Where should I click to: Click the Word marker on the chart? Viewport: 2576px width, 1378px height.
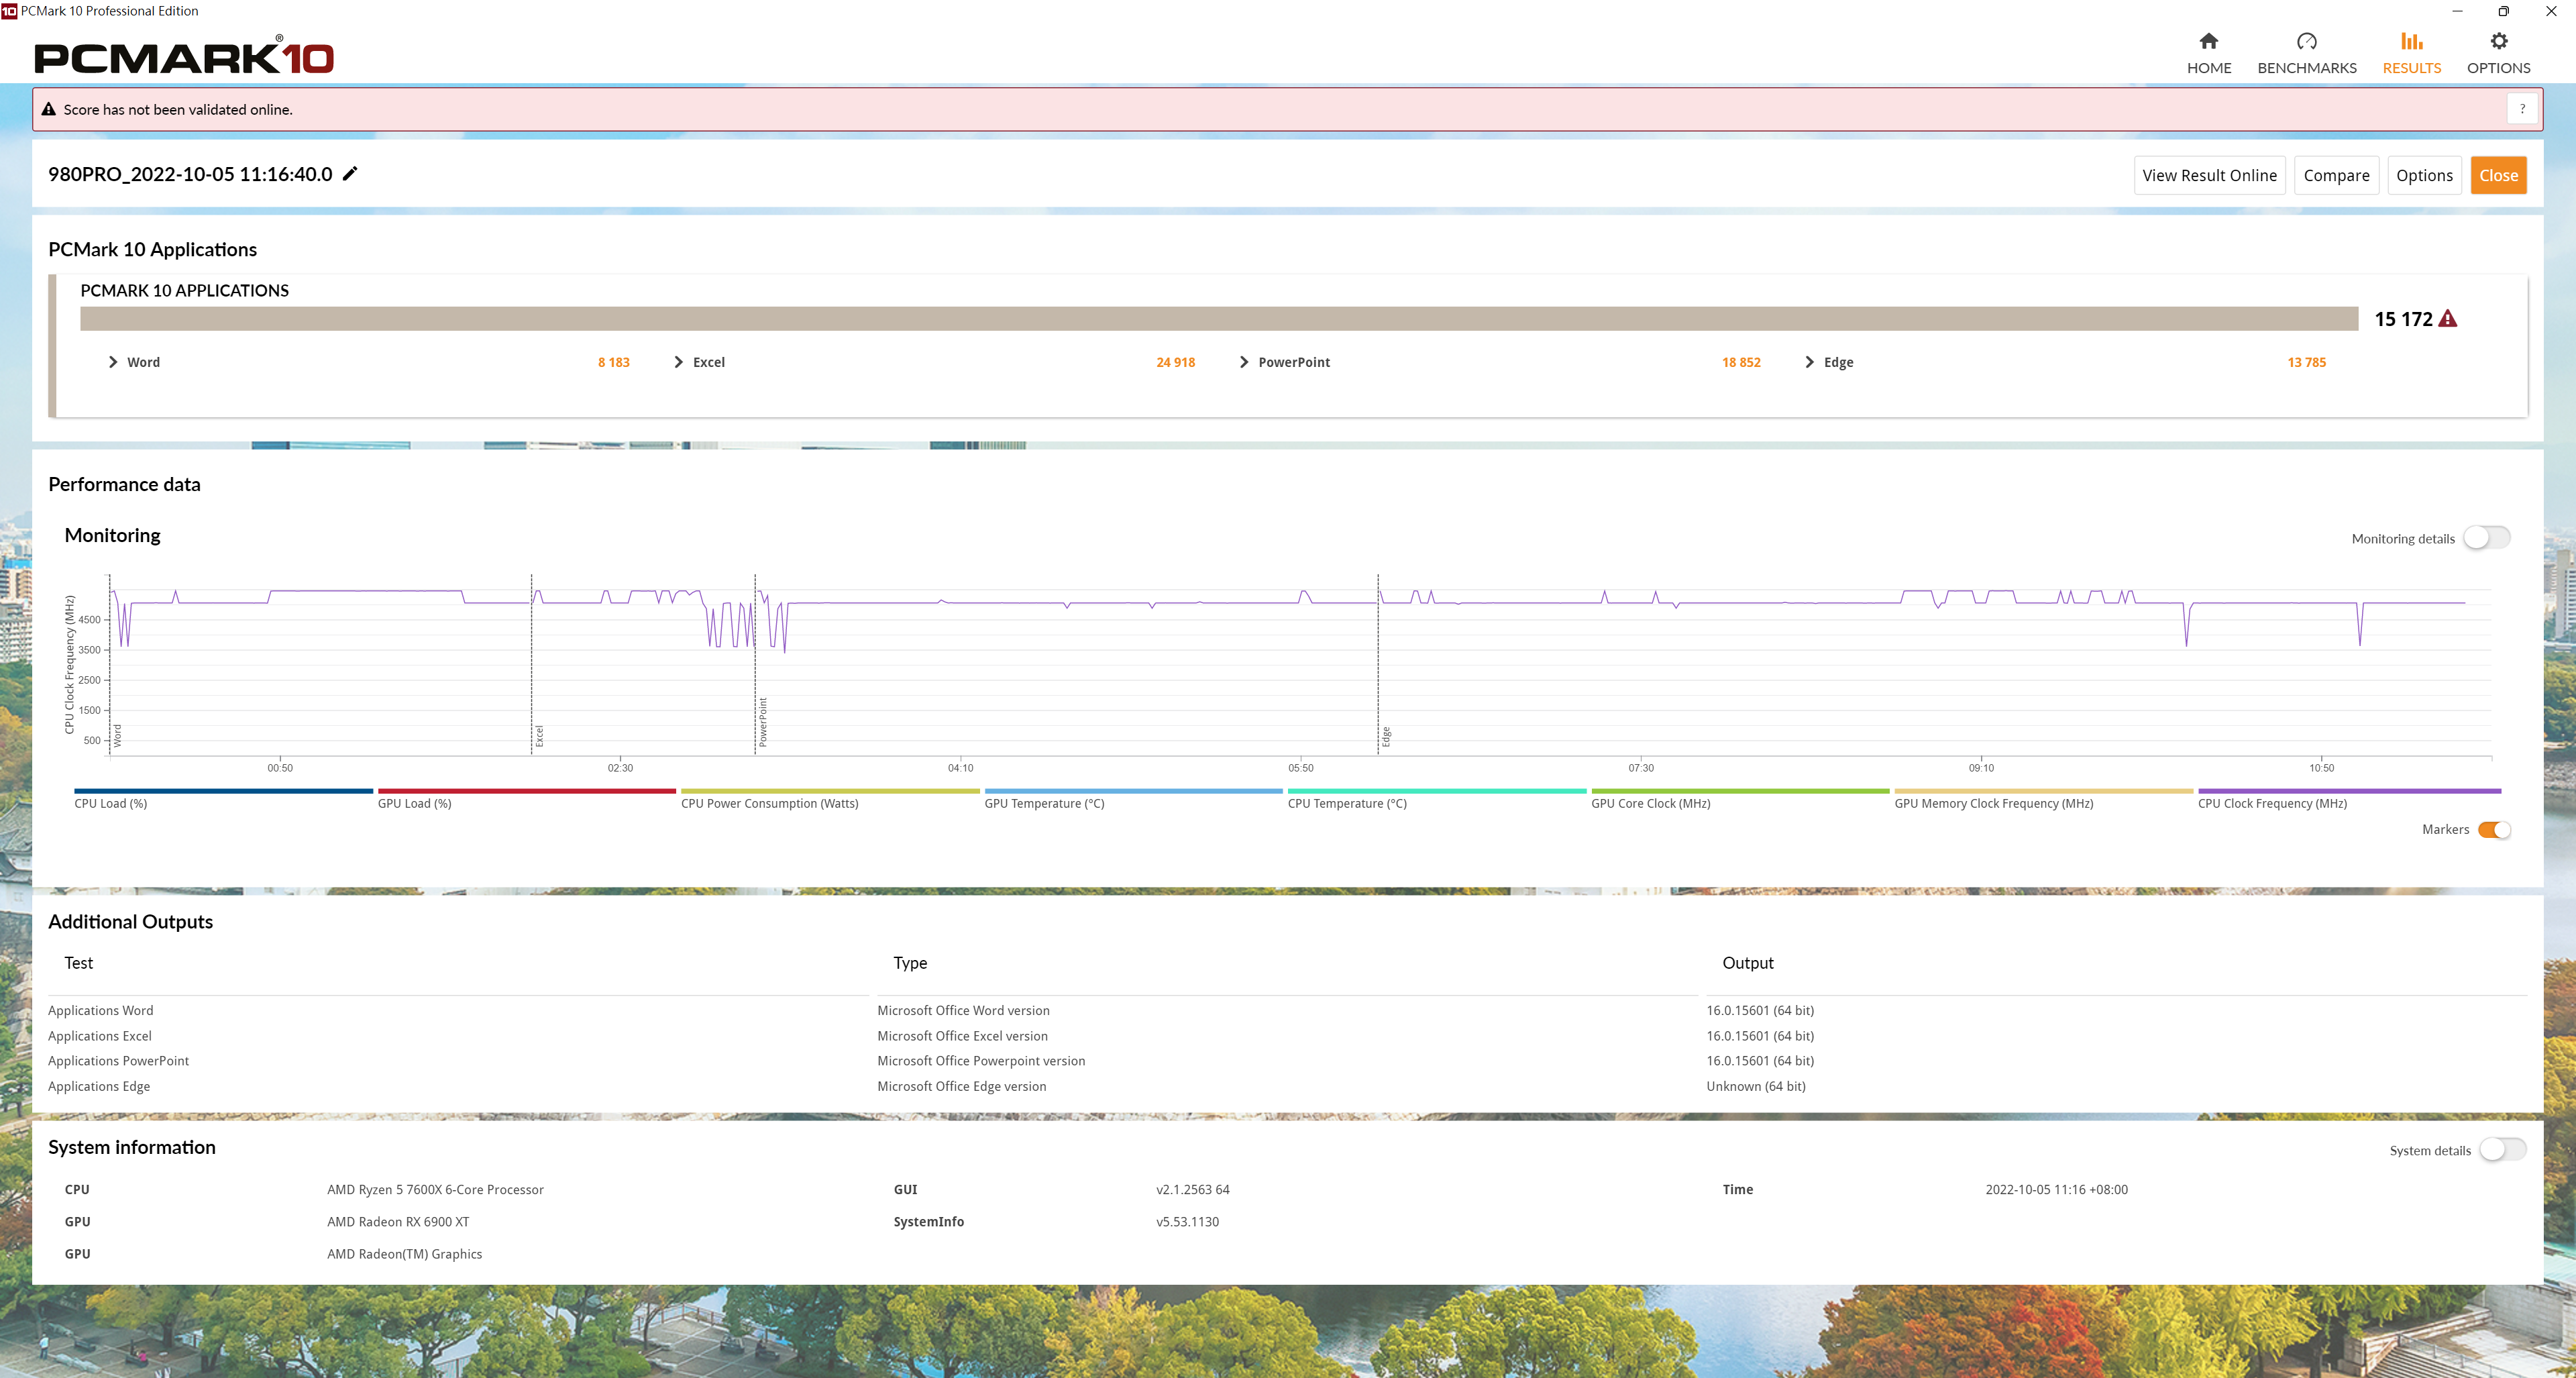(117, 736)
